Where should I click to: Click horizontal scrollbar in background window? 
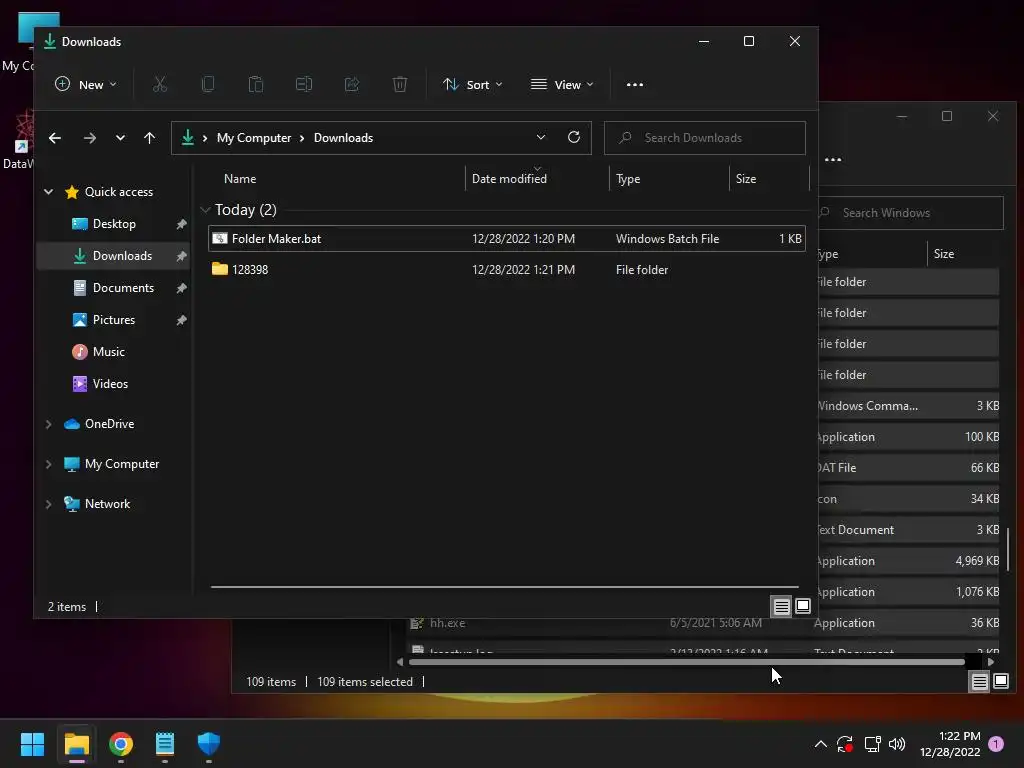click(686, 662)
